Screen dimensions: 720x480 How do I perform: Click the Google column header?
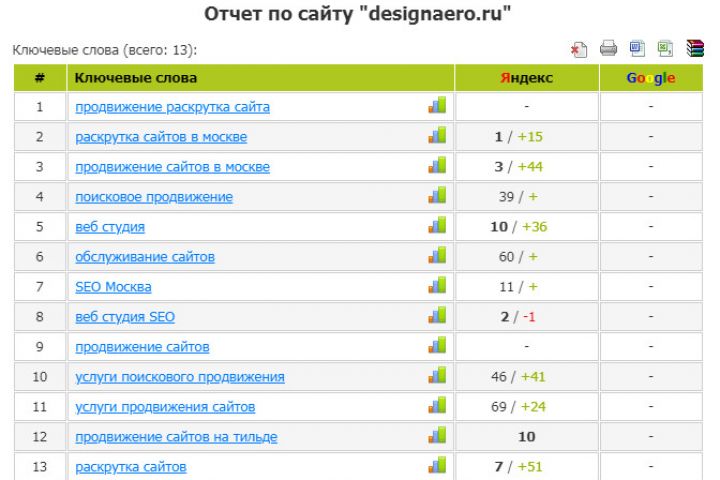651,78
